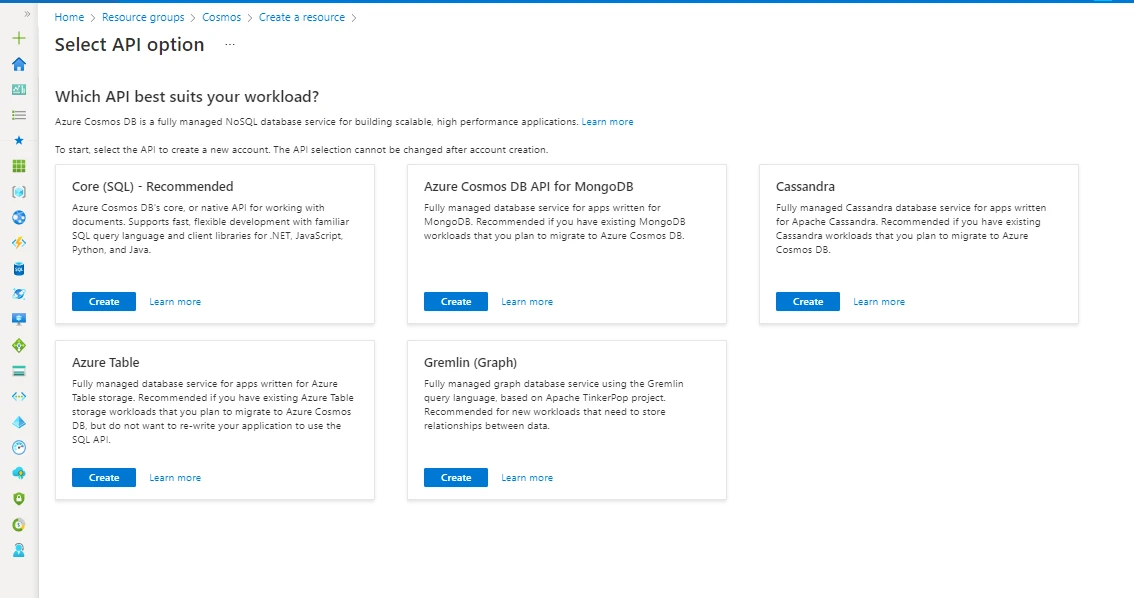The height and width of the screenshot is (598, 1134).
Task: Open the All resources grid icon
Action: [x=18, y=165]
